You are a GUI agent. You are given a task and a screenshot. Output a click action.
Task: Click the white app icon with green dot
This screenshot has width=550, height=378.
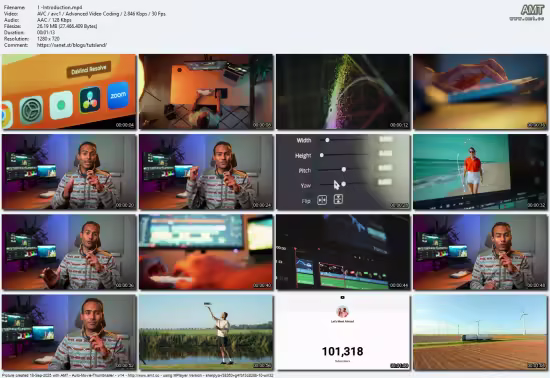61,104
